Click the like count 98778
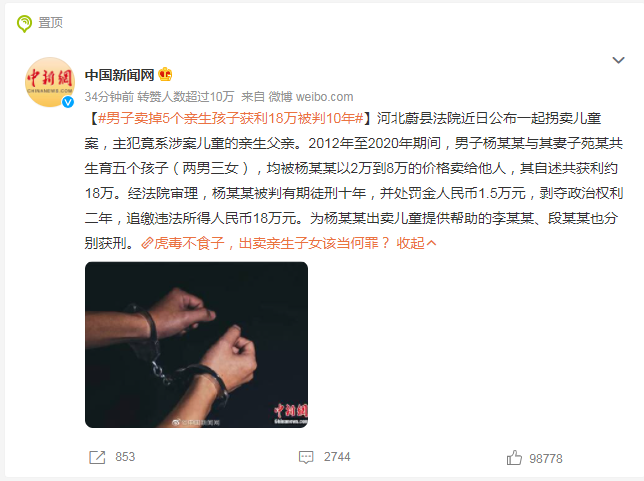This screenshot has height=481, width=644. [546, 458]
